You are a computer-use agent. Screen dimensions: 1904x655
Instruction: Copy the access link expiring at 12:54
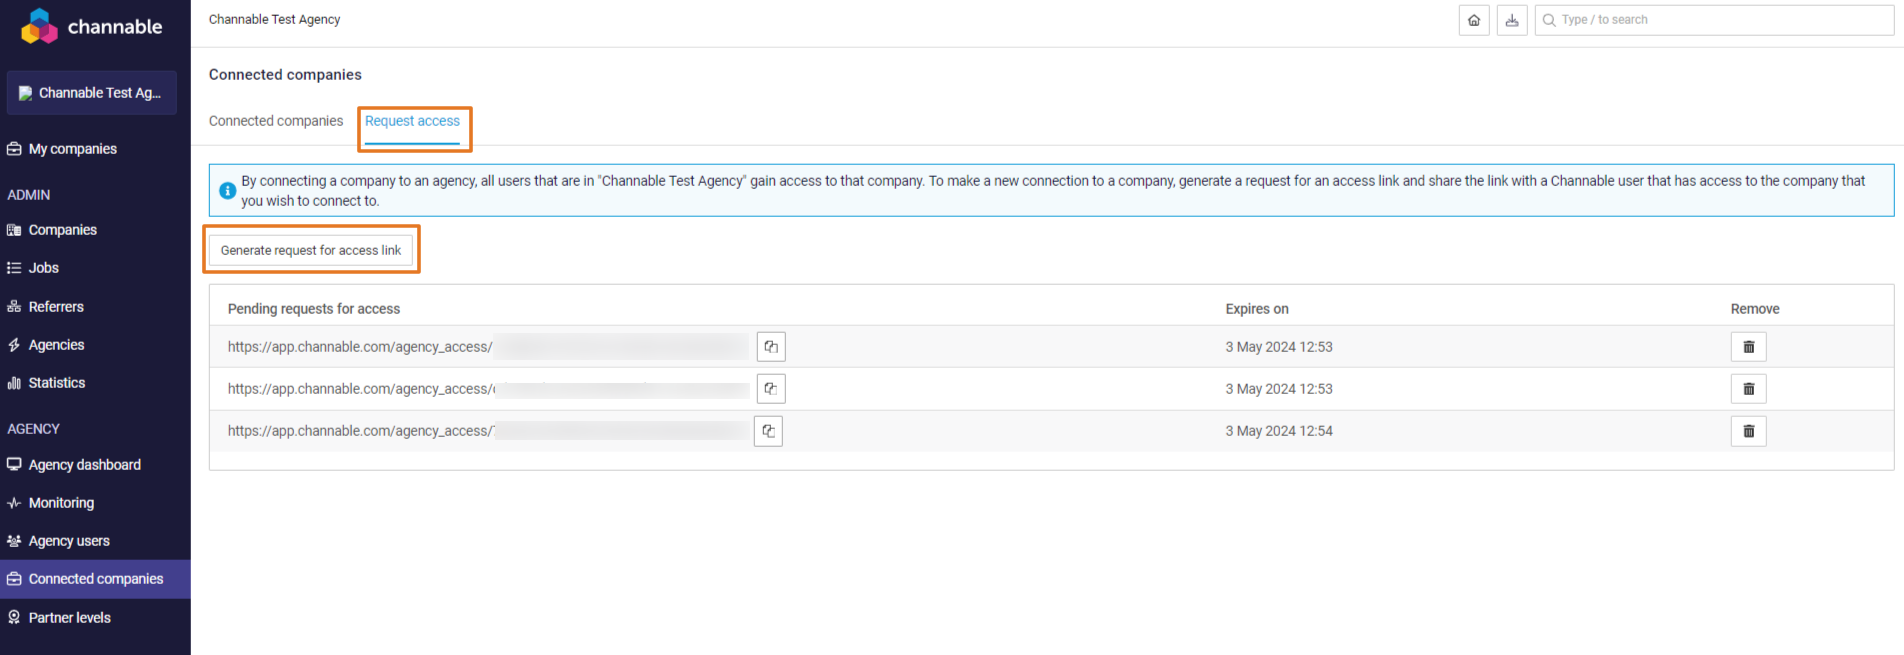coord(768,431)
